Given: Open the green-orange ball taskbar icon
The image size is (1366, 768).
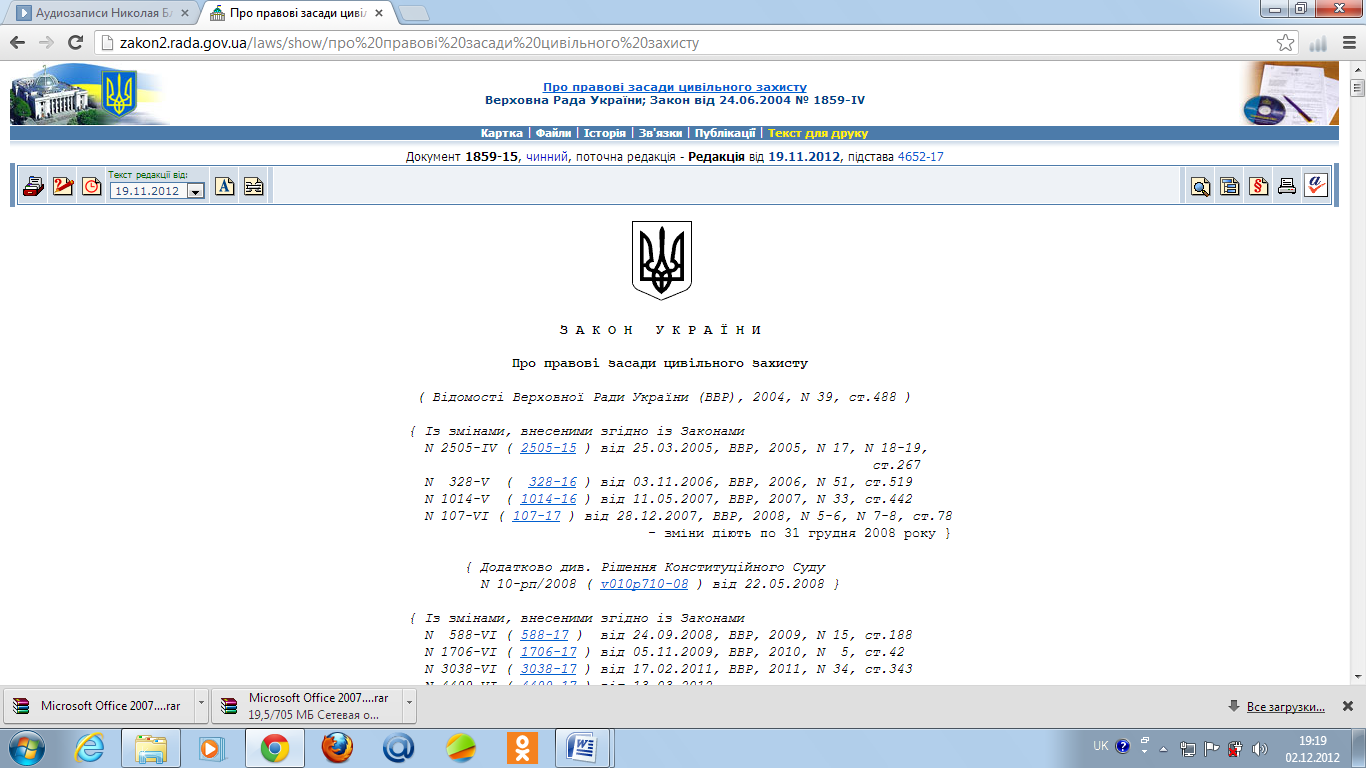Looking at the screenshot, I should point(461,748).
